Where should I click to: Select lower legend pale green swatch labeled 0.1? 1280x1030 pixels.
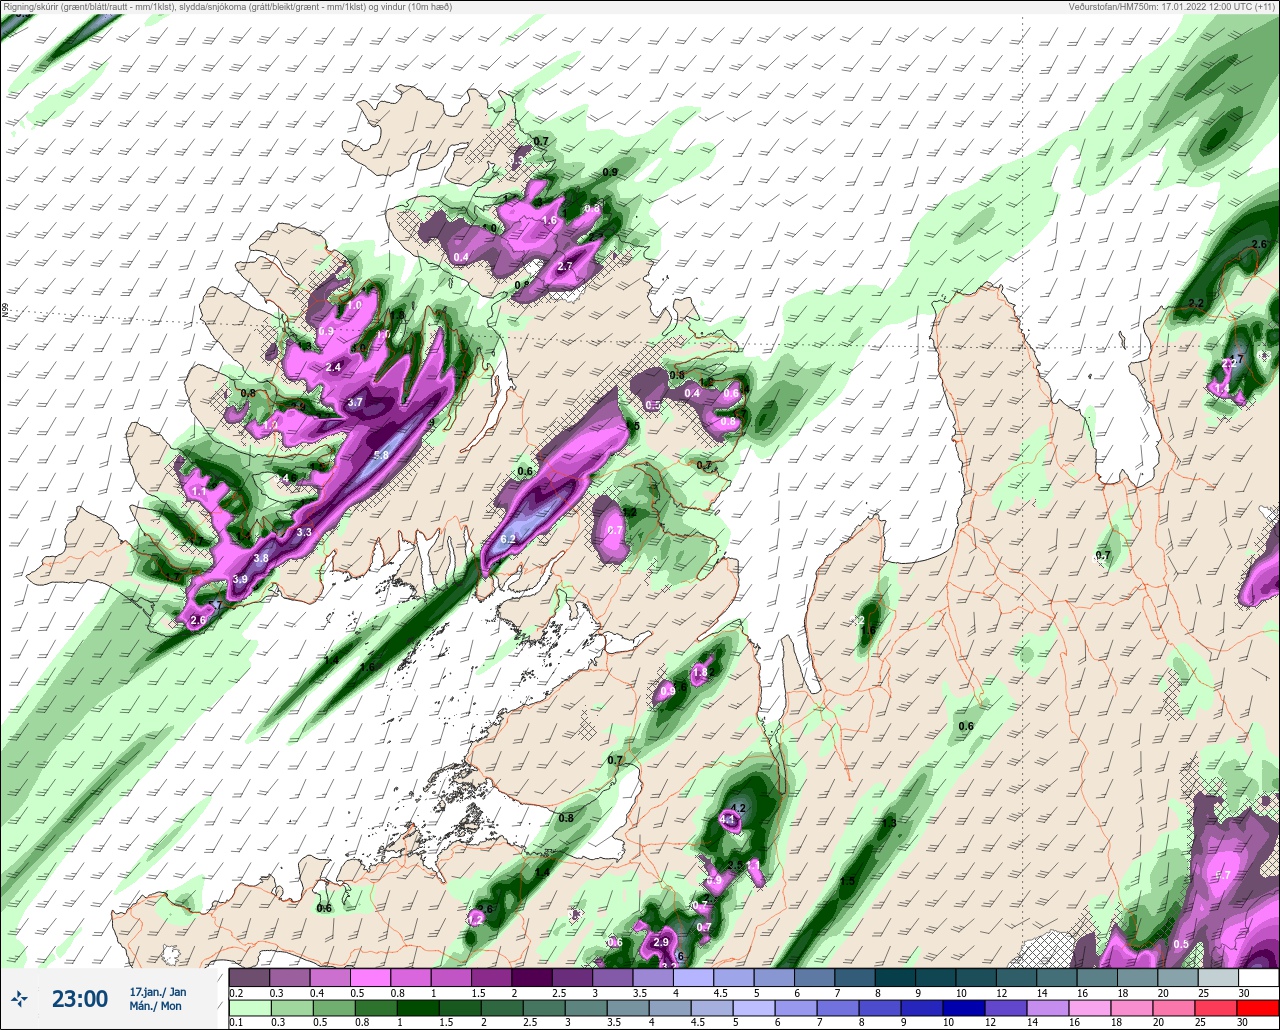click(249, 1007)
